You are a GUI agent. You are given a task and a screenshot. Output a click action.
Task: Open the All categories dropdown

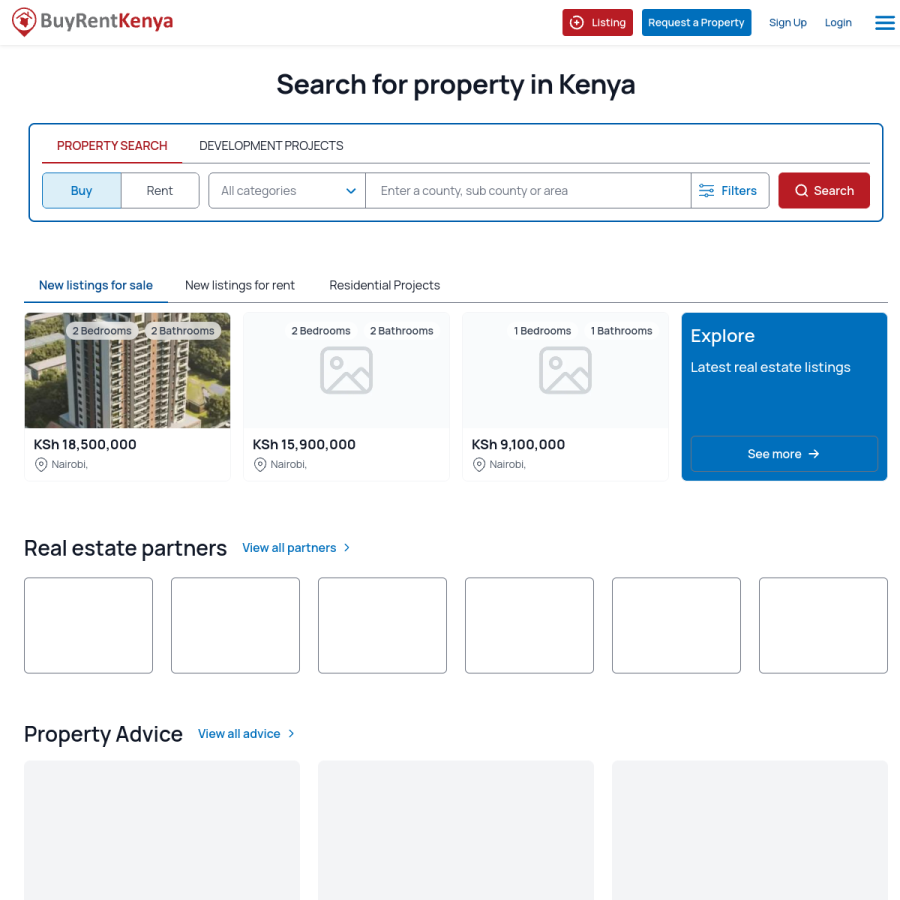[x=287, y=191]
